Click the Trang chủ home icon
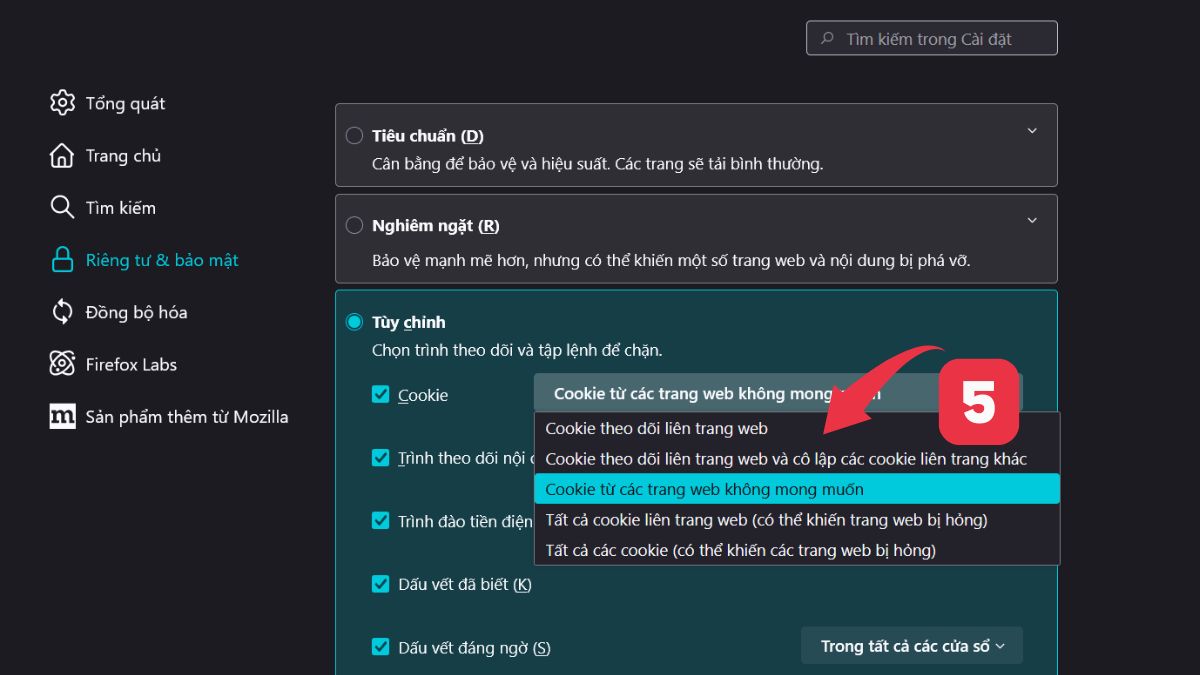This screenshot has width=1200, height=675. coord(62,155)
